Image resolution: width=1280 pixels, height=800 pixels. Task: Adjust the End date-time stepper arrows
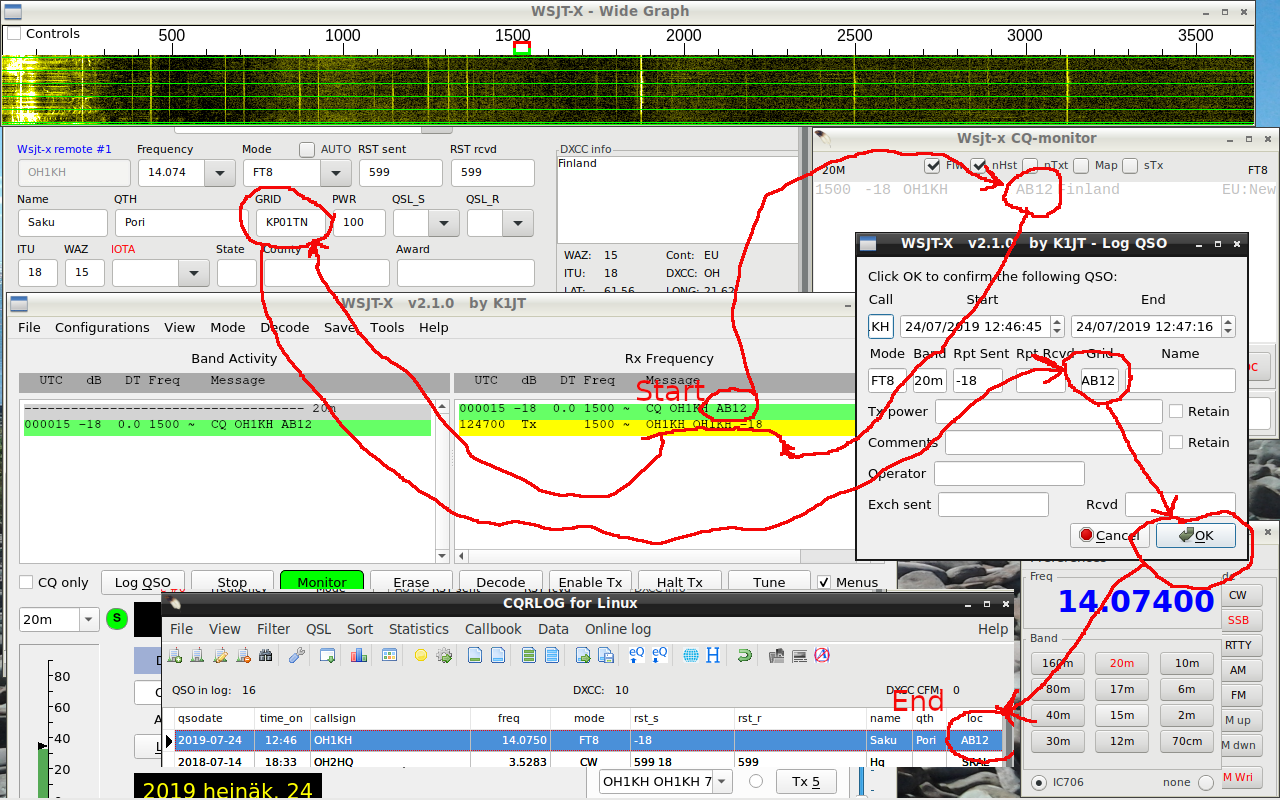[x=1228, y=327]
